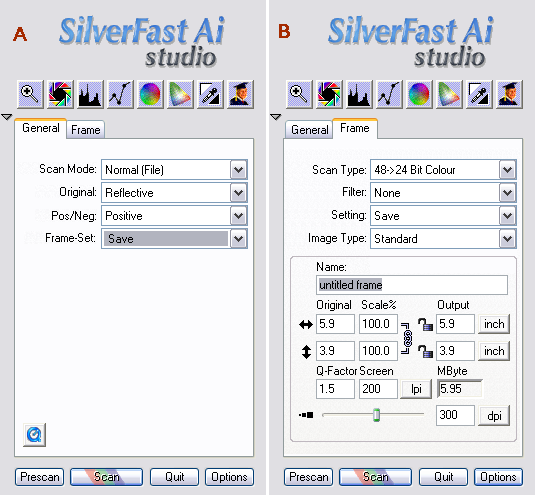Click the height inch unit button
Image resolution: width=535 pixels, height=495 pixels.
[494, 351]
